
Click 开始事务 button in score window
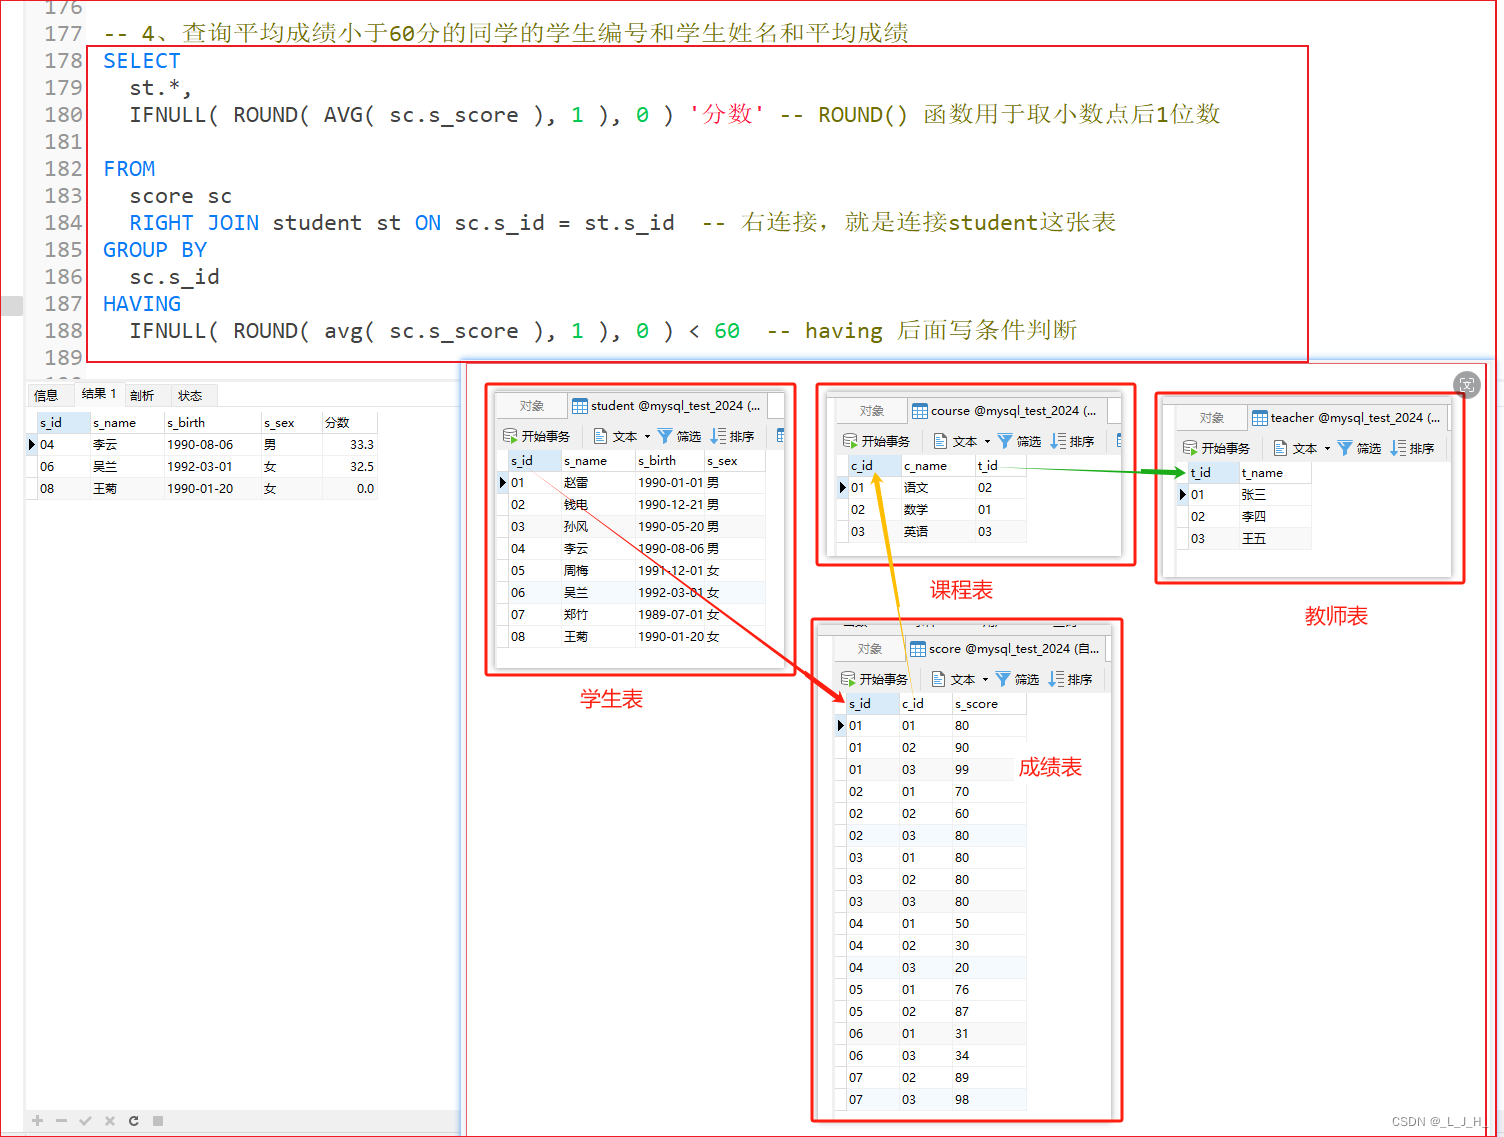tap(875, 679)
